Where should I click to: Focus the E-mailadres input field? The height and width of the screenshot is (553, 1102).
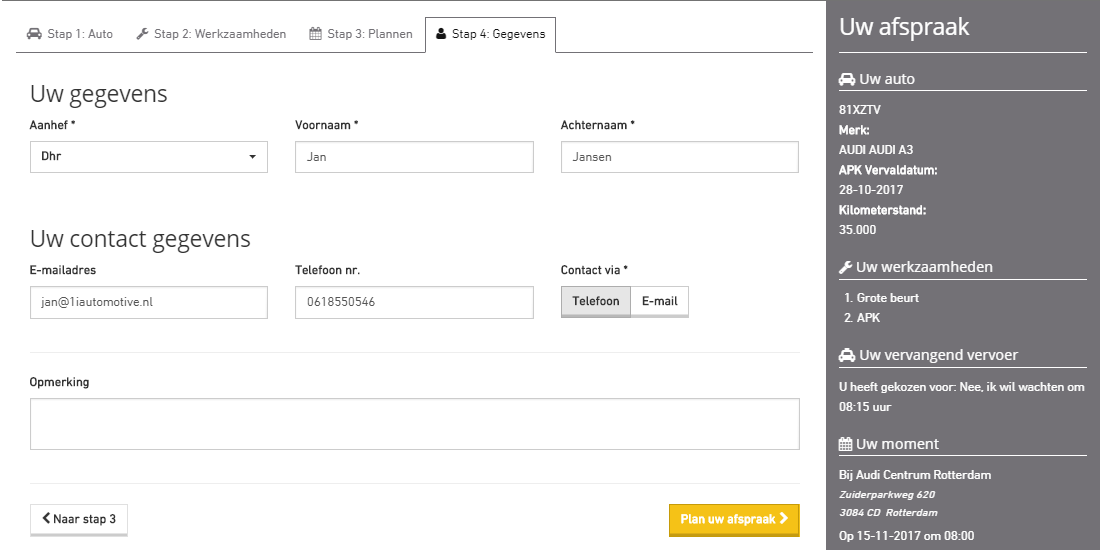pyautogui.click(x=148, y=302)
